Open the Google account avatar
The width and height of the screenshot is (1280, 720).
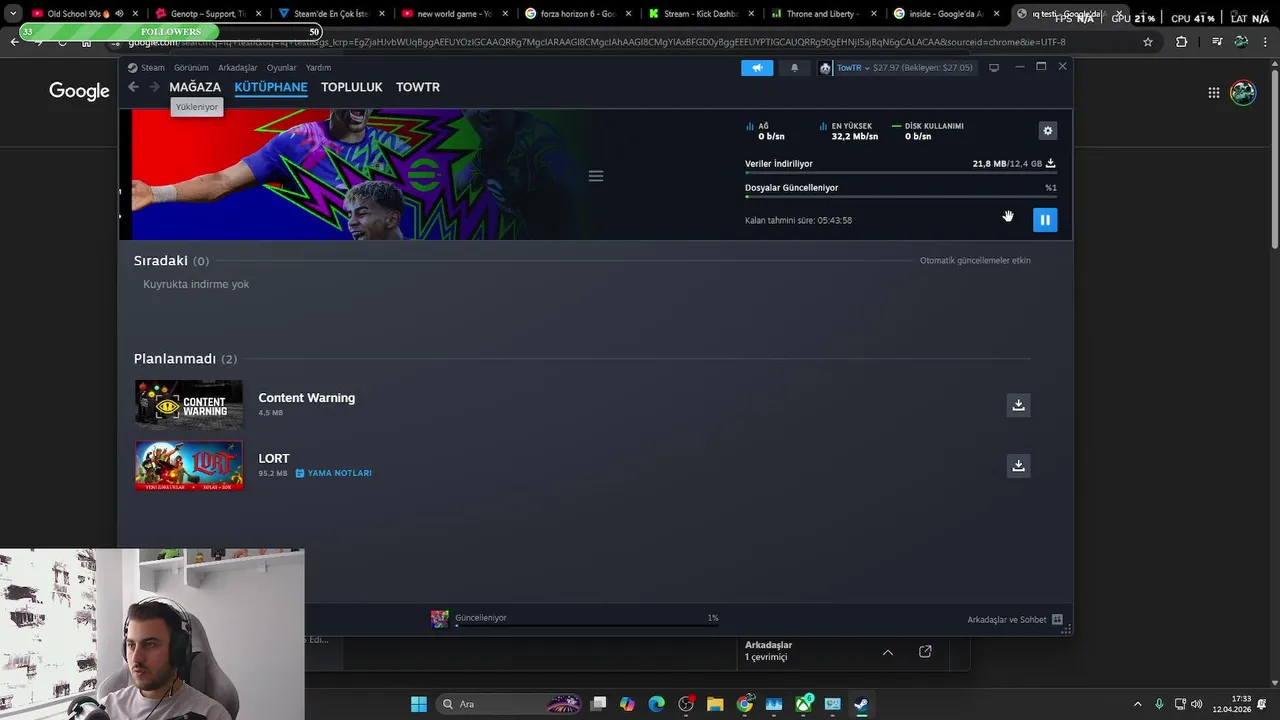pyautogui.click(x=1243, y=93)
